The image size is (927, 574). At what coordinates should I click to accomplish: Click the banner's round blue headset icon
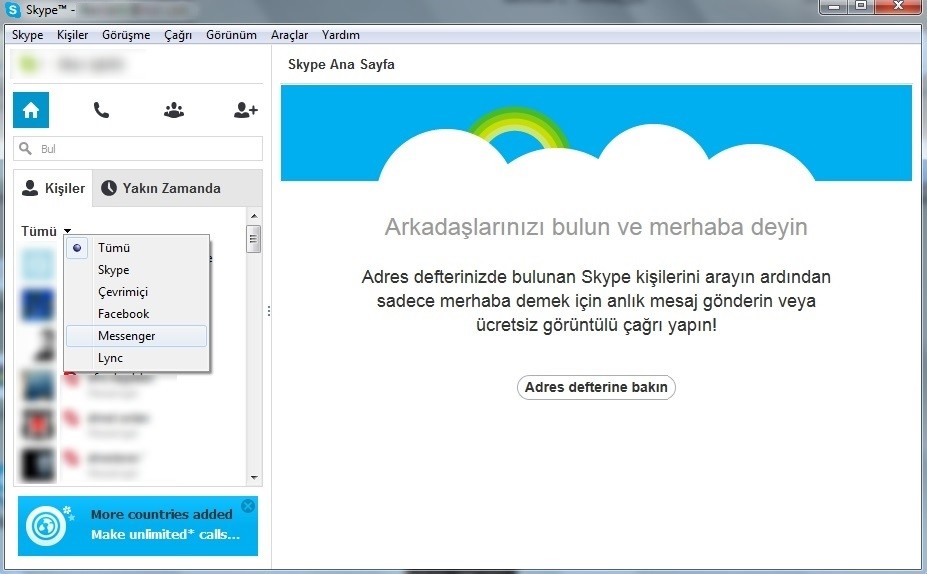point(46,526)
